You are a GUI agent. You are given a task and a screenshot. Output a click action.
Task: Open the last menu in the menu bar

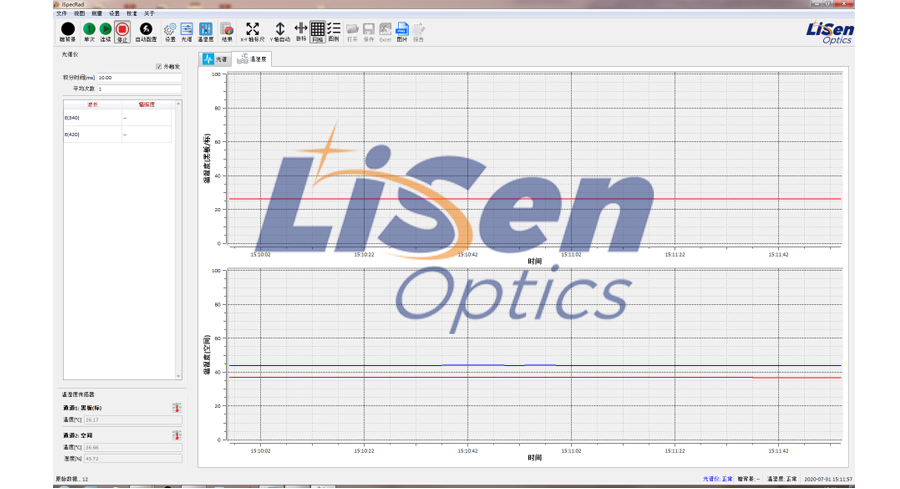tap(149, 13)
